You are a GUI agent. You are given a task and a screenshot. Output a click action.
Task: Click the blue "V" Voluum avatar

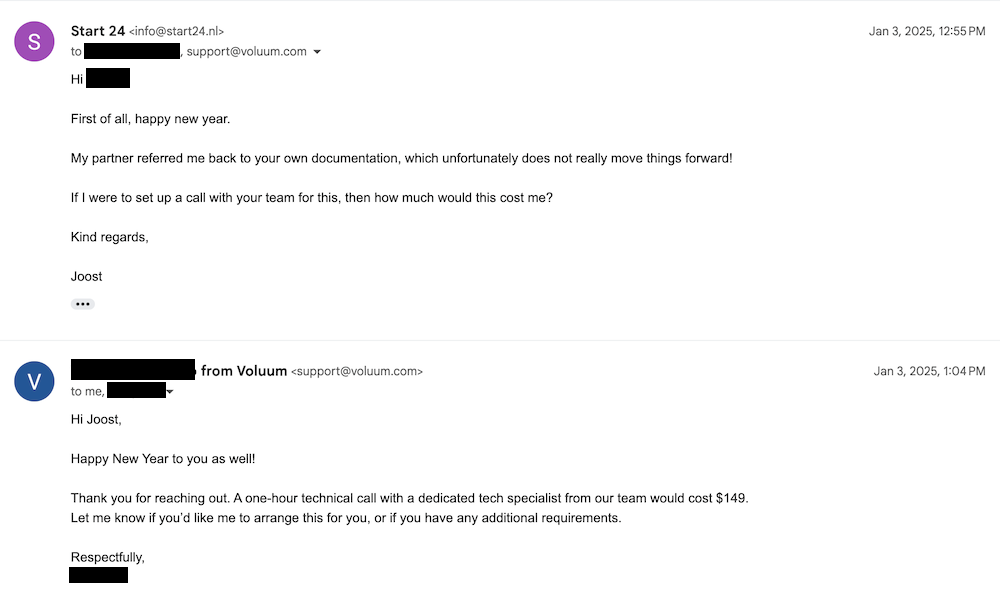coord(34,381)
